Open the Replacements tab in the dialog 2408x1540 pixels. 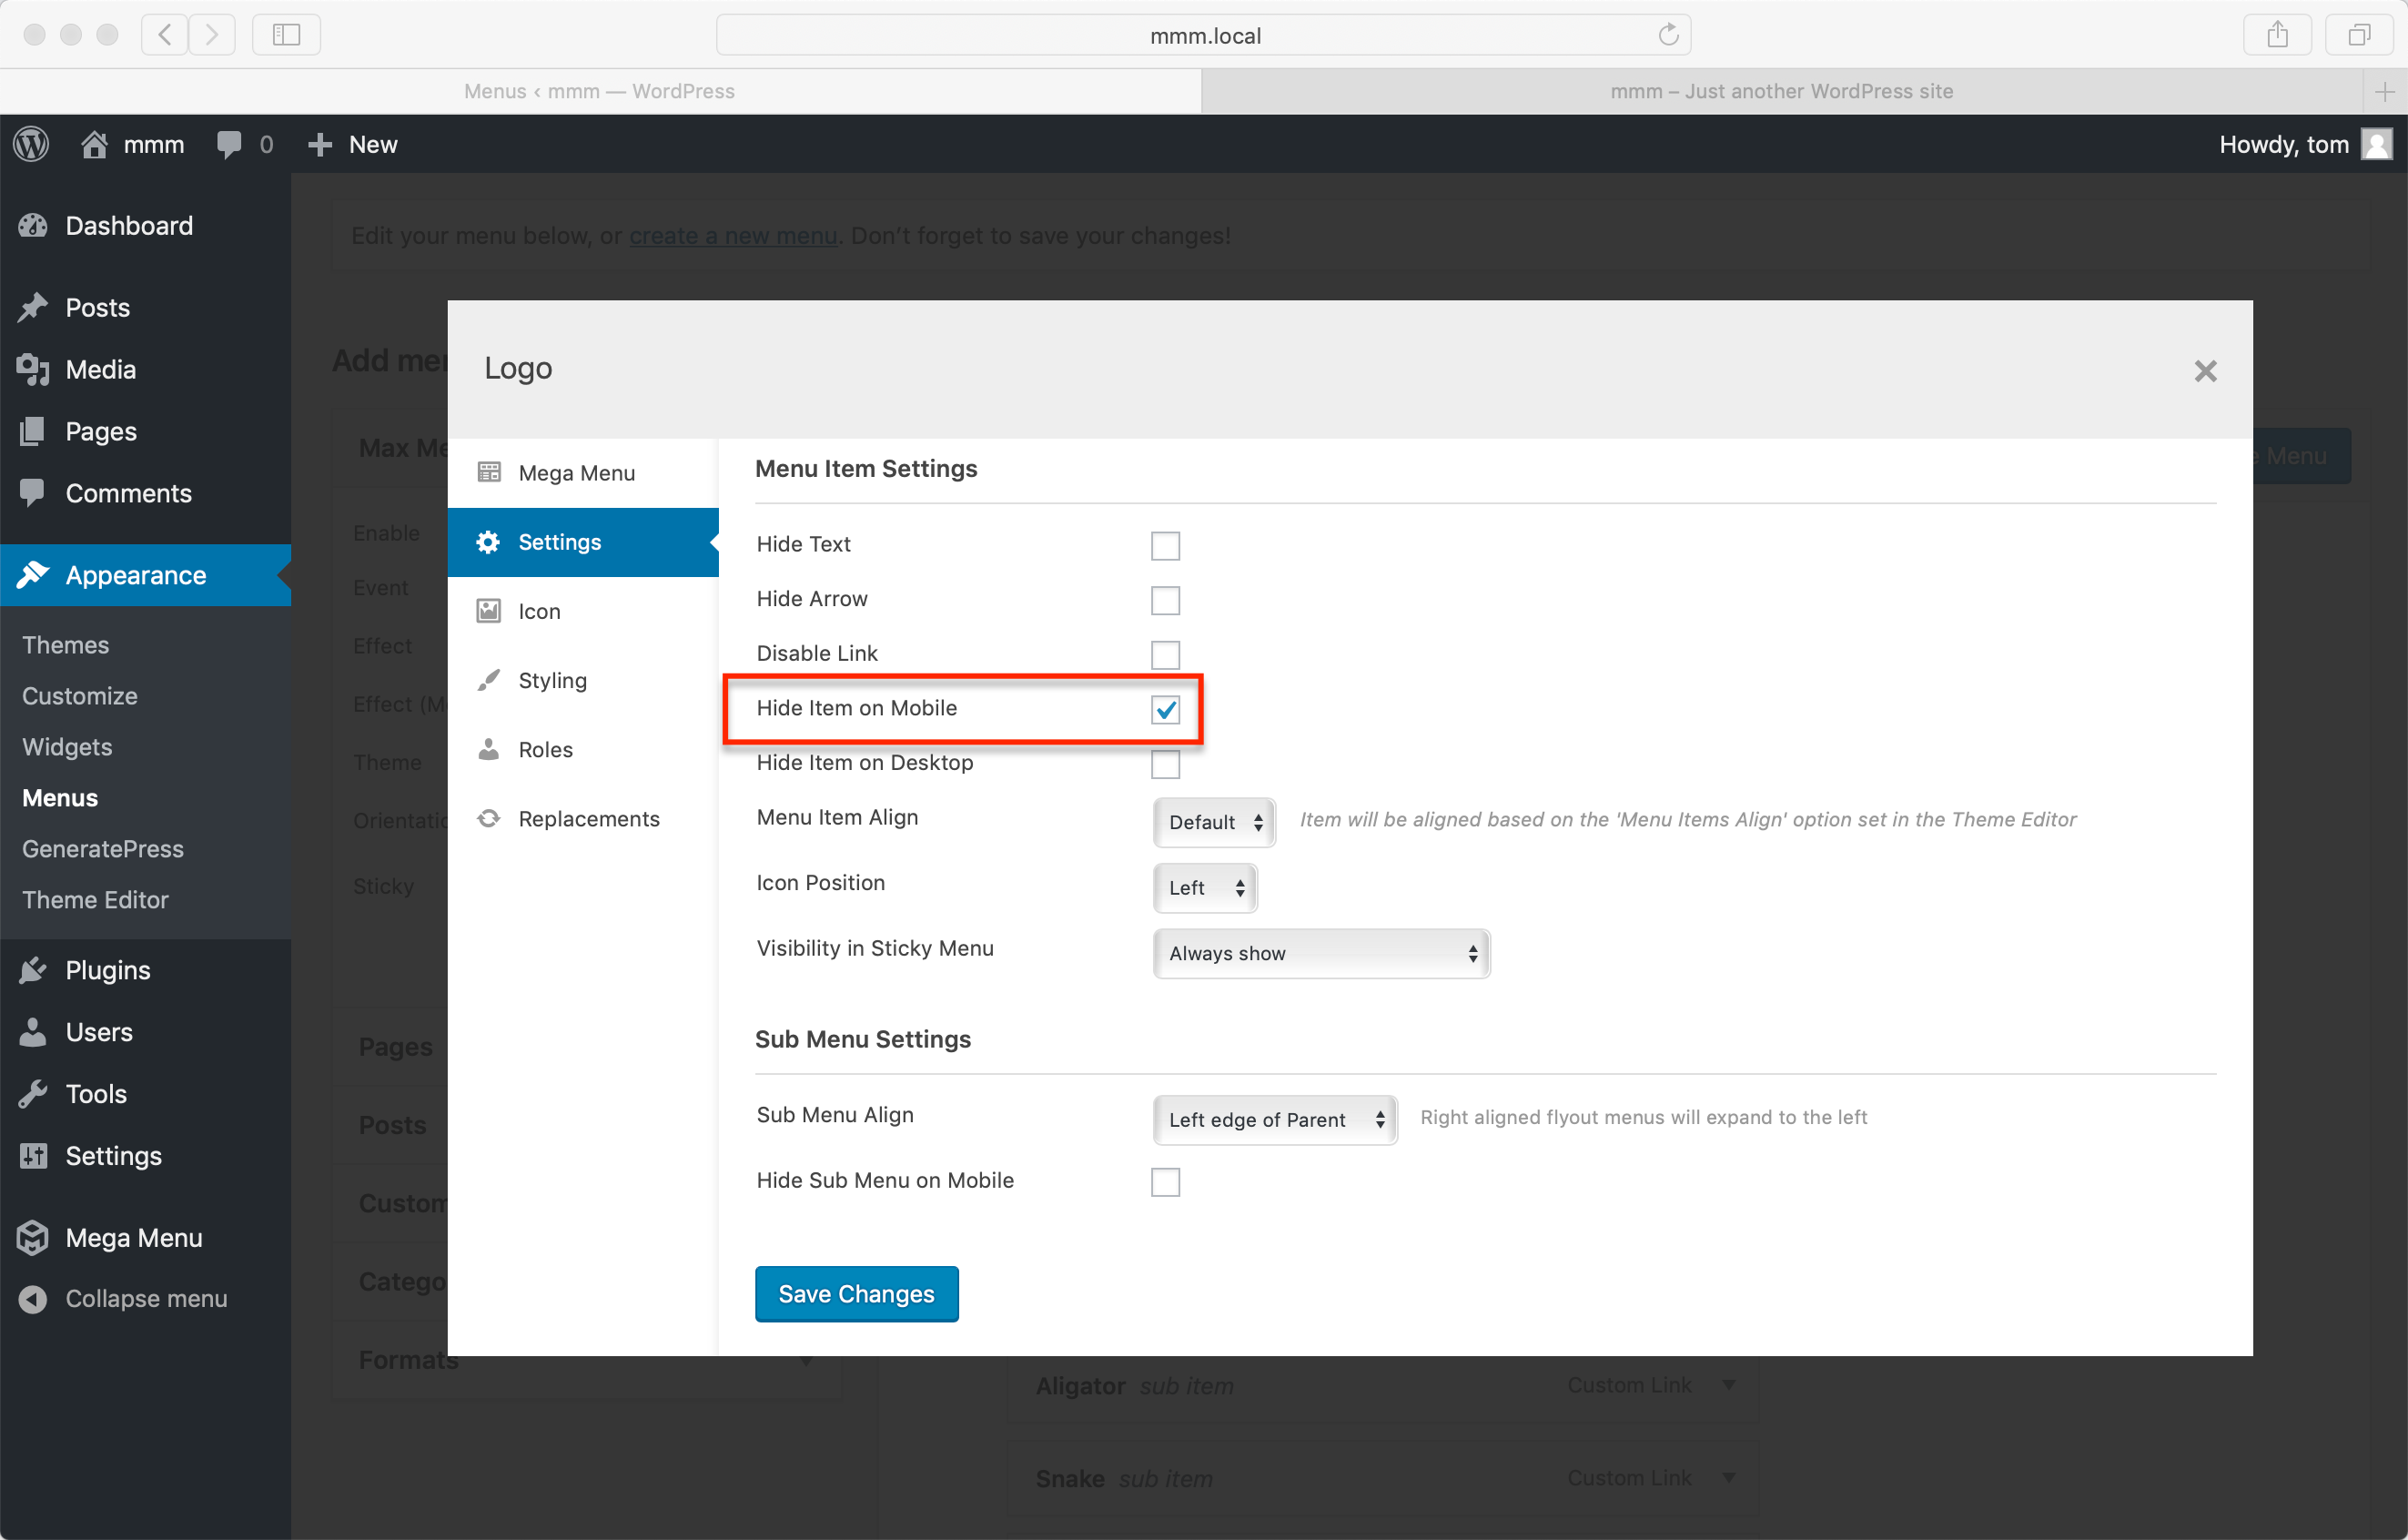tap(588, 819)
